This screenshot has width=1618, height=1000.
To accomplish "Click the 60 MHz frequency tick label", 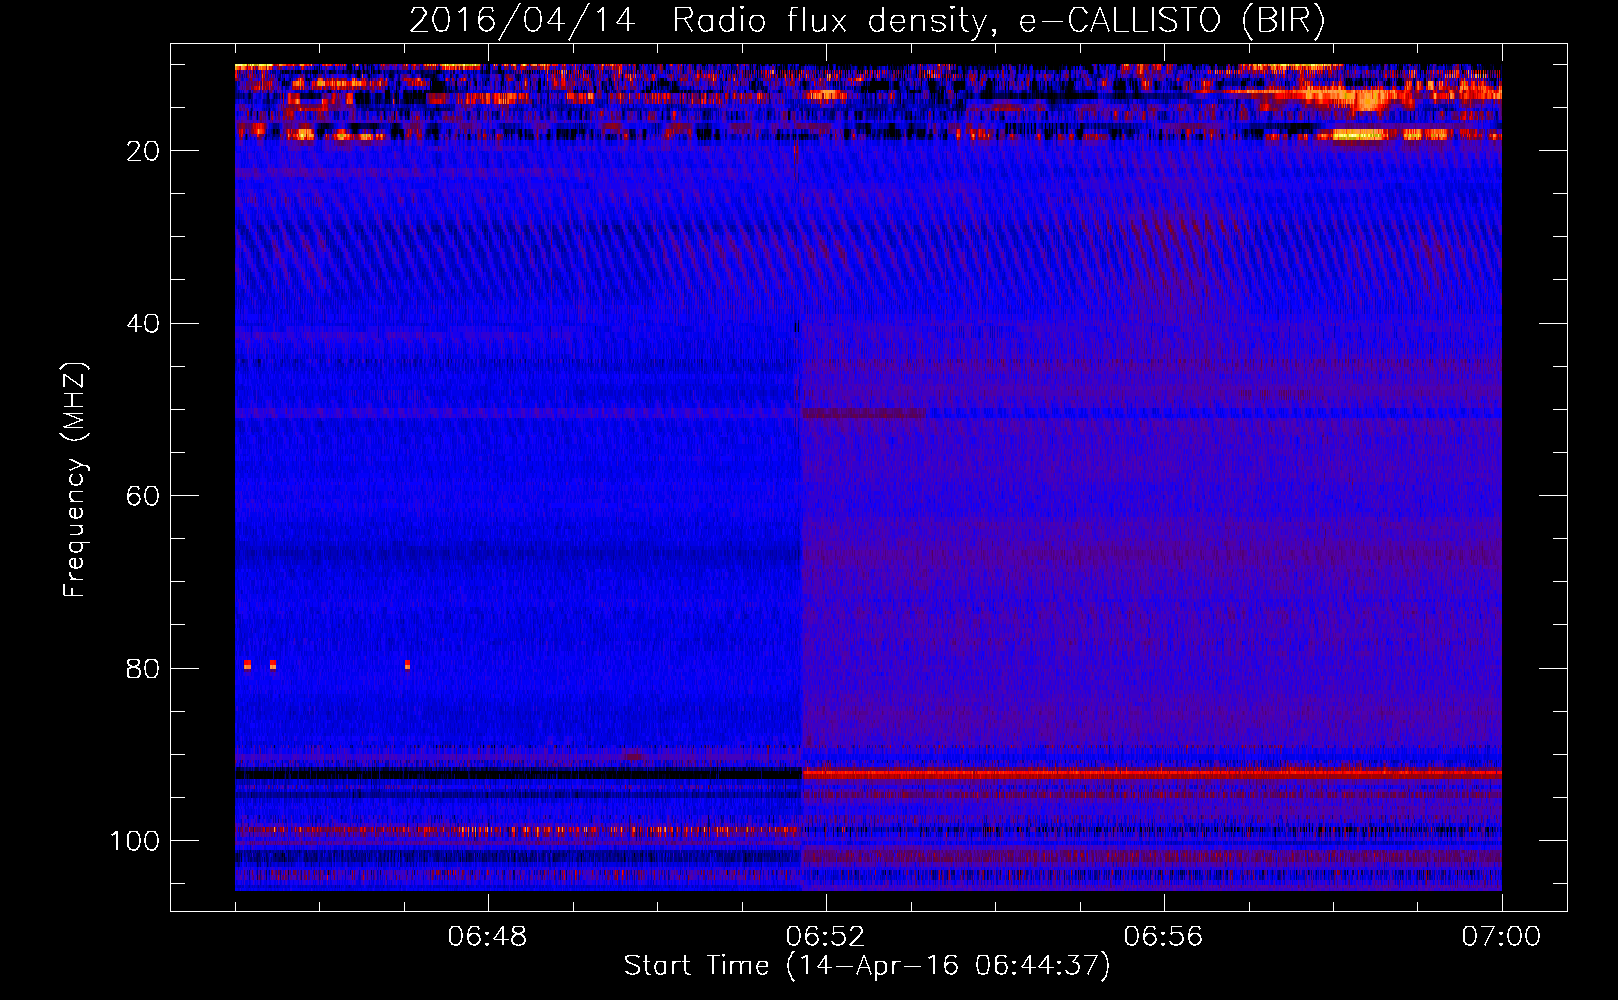I will 143,497.
